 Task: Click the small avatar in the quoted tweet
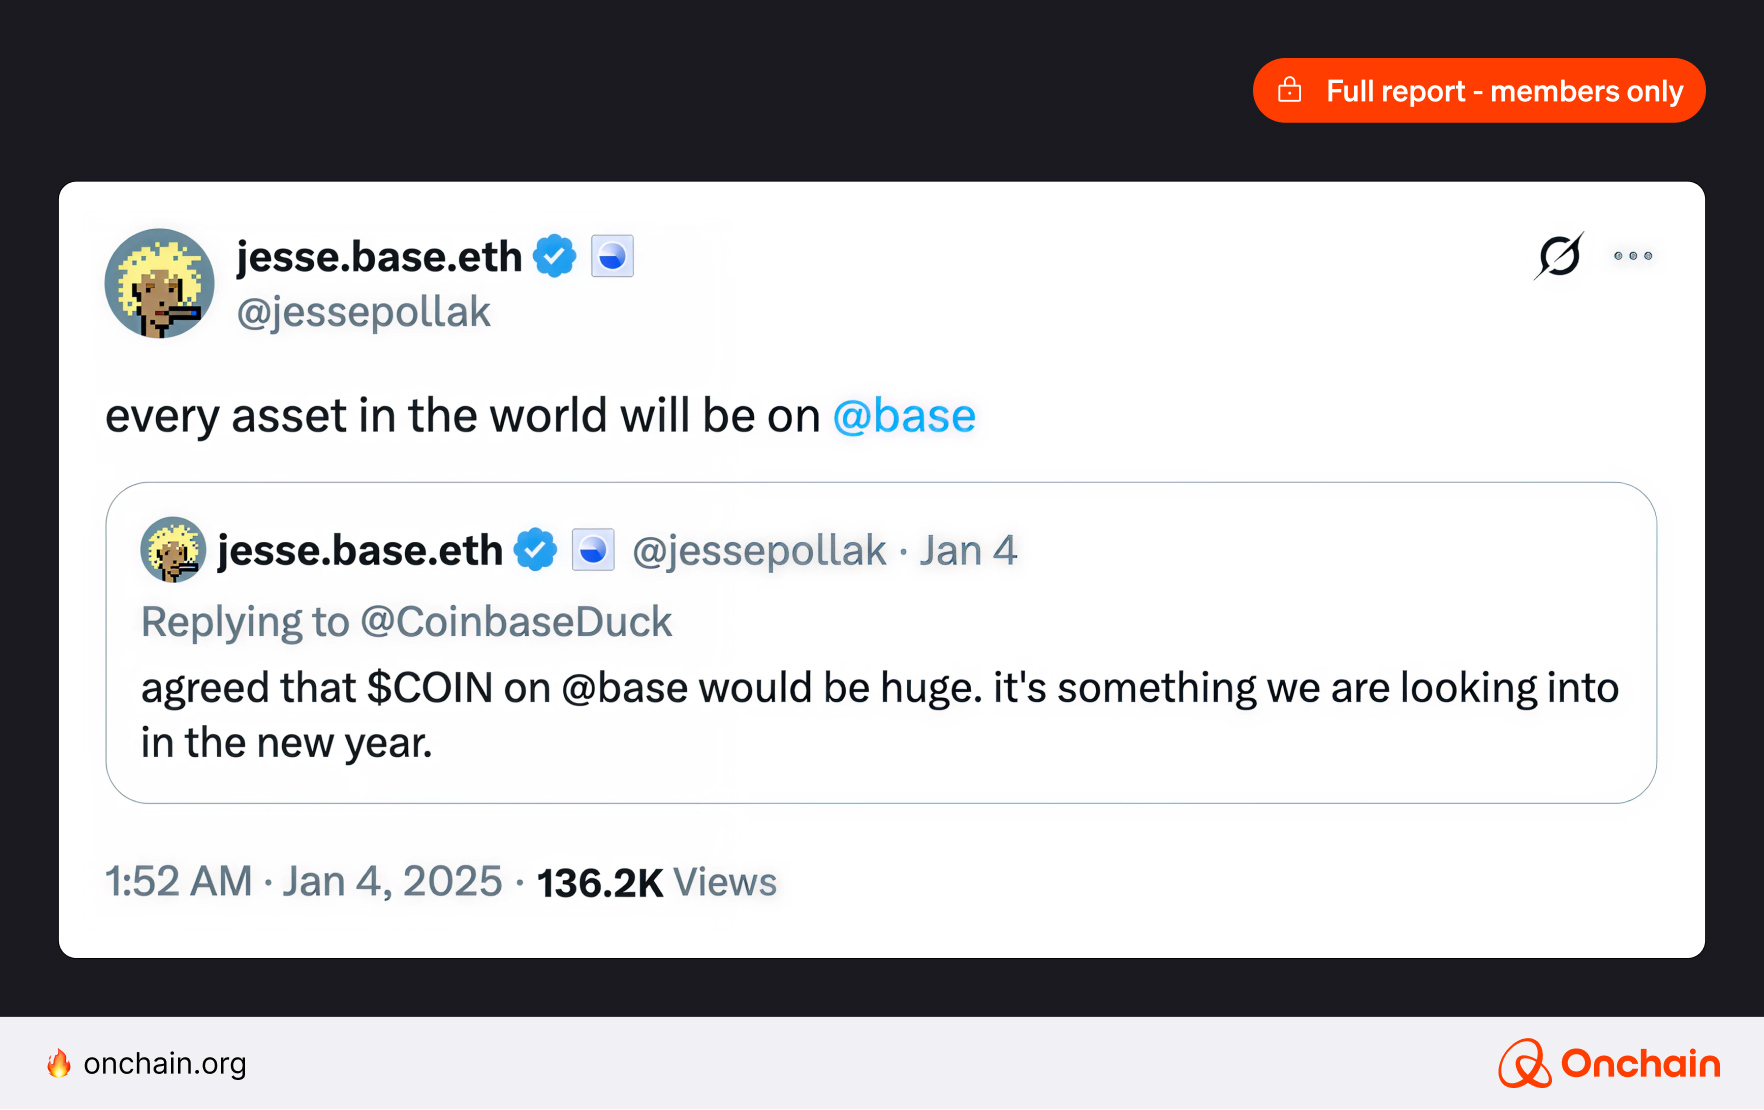point(173,550)
